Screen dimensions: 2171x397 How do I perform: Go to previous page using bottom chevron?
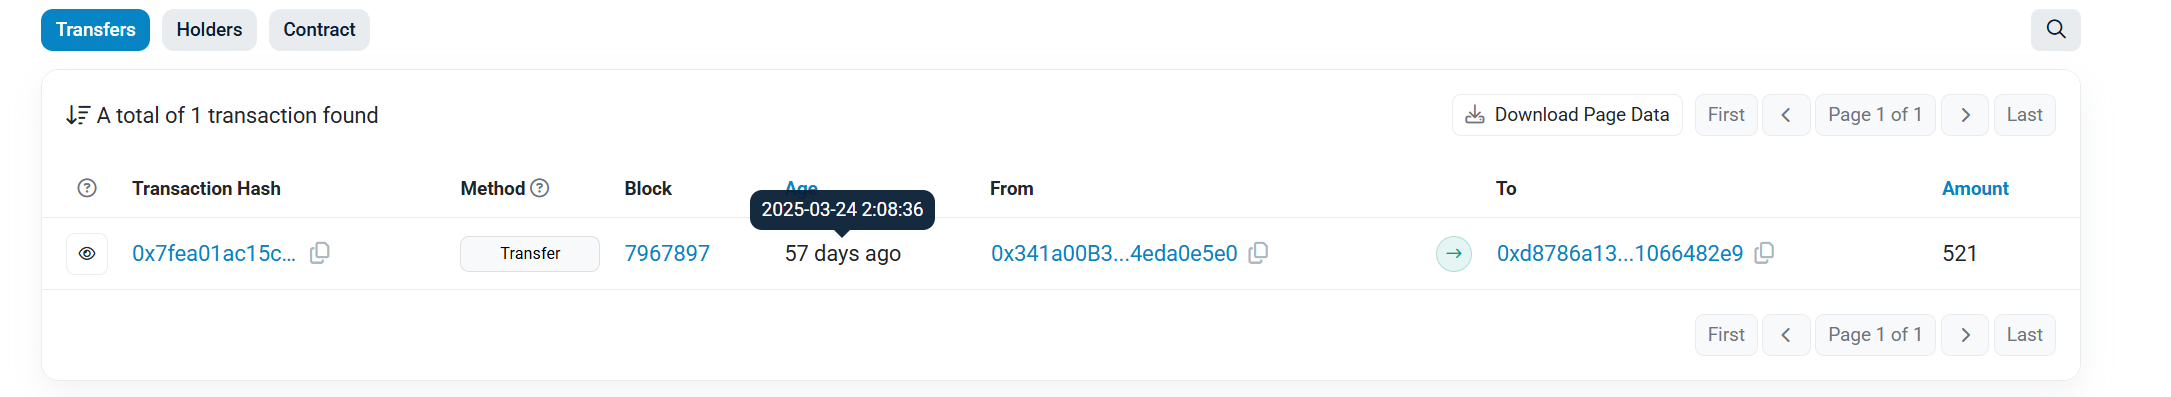tap(1786, 335)
